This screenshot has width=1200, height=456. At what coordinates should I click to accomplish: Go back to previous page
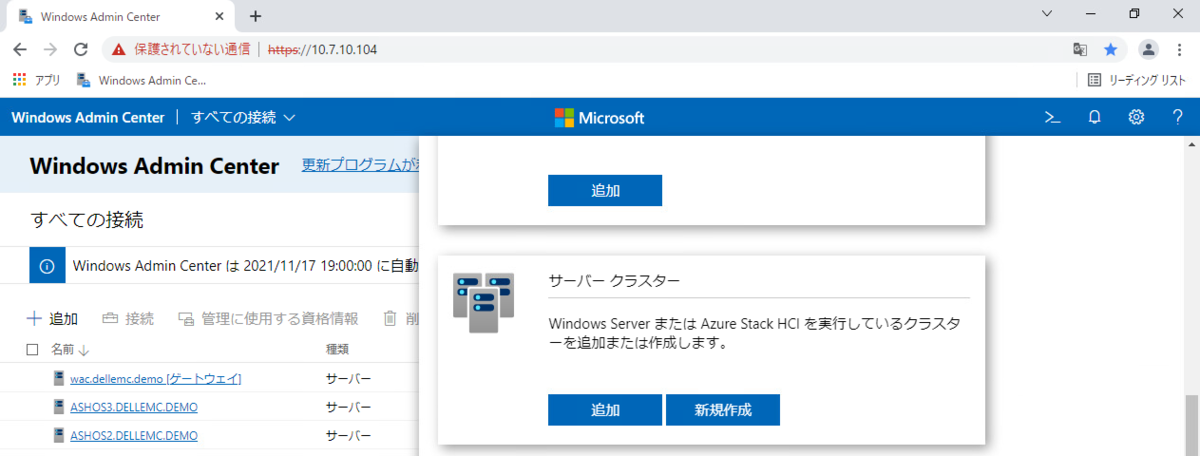(20, 49)
